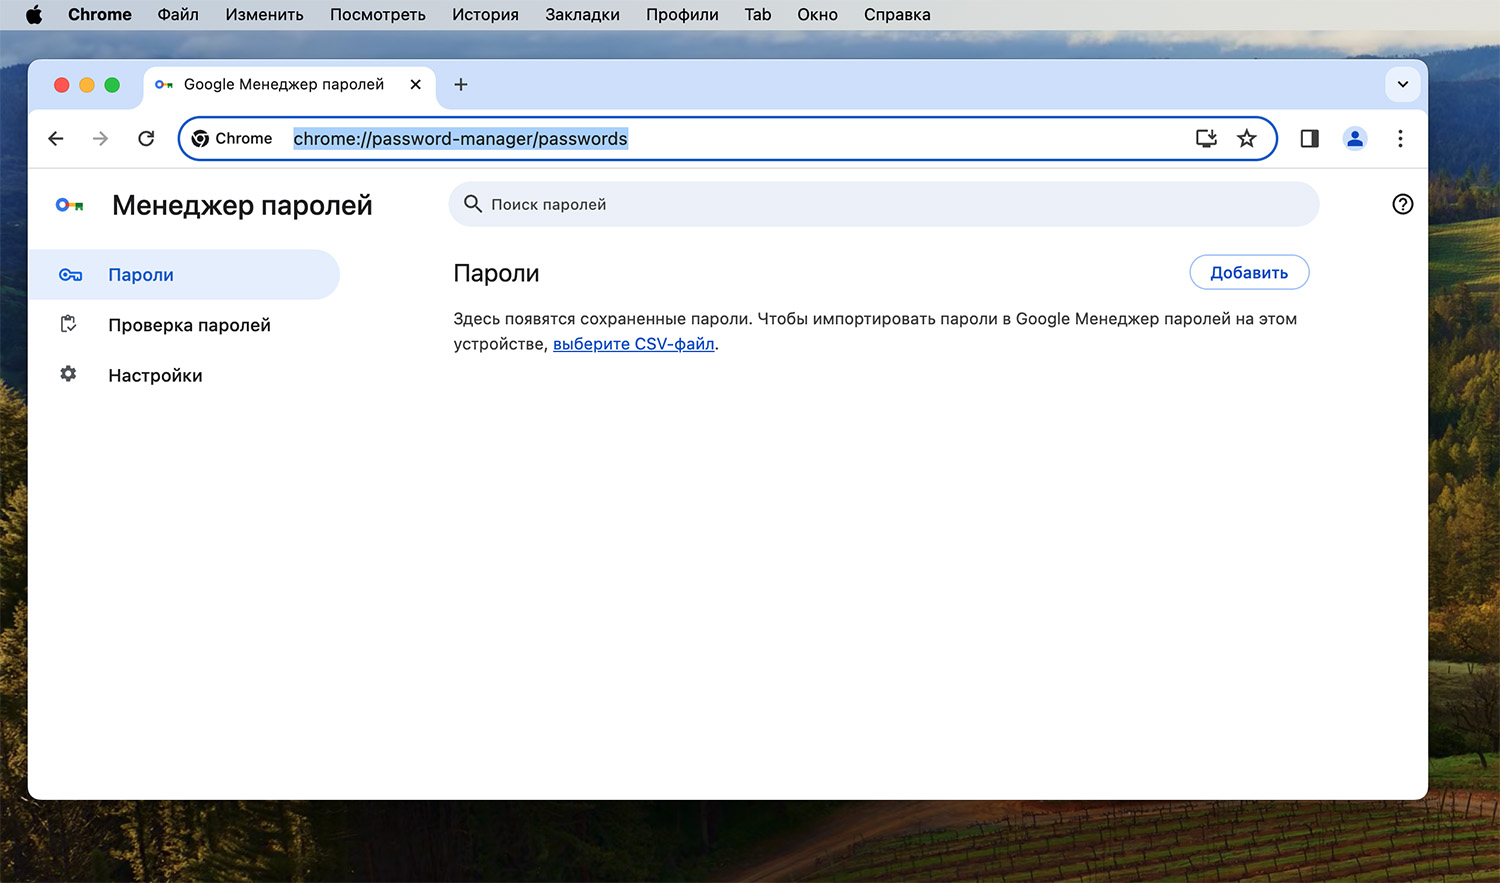Click the Пароли section heading

click(x=496, y=273)
